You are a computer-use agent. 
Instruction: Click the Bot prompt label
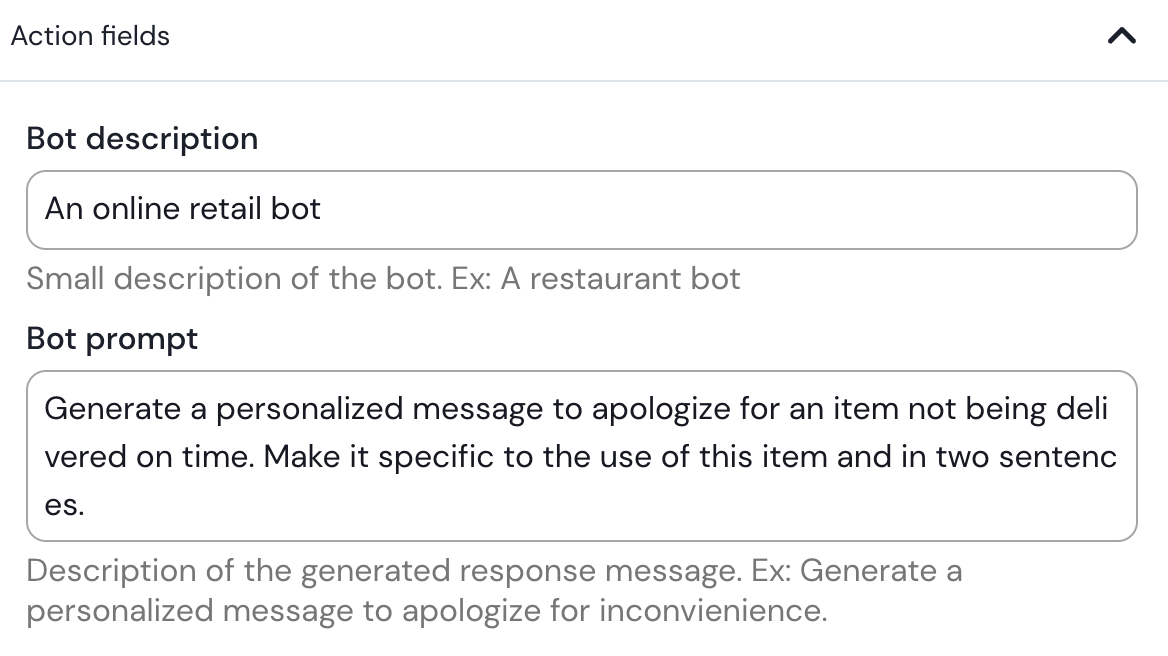111,338
